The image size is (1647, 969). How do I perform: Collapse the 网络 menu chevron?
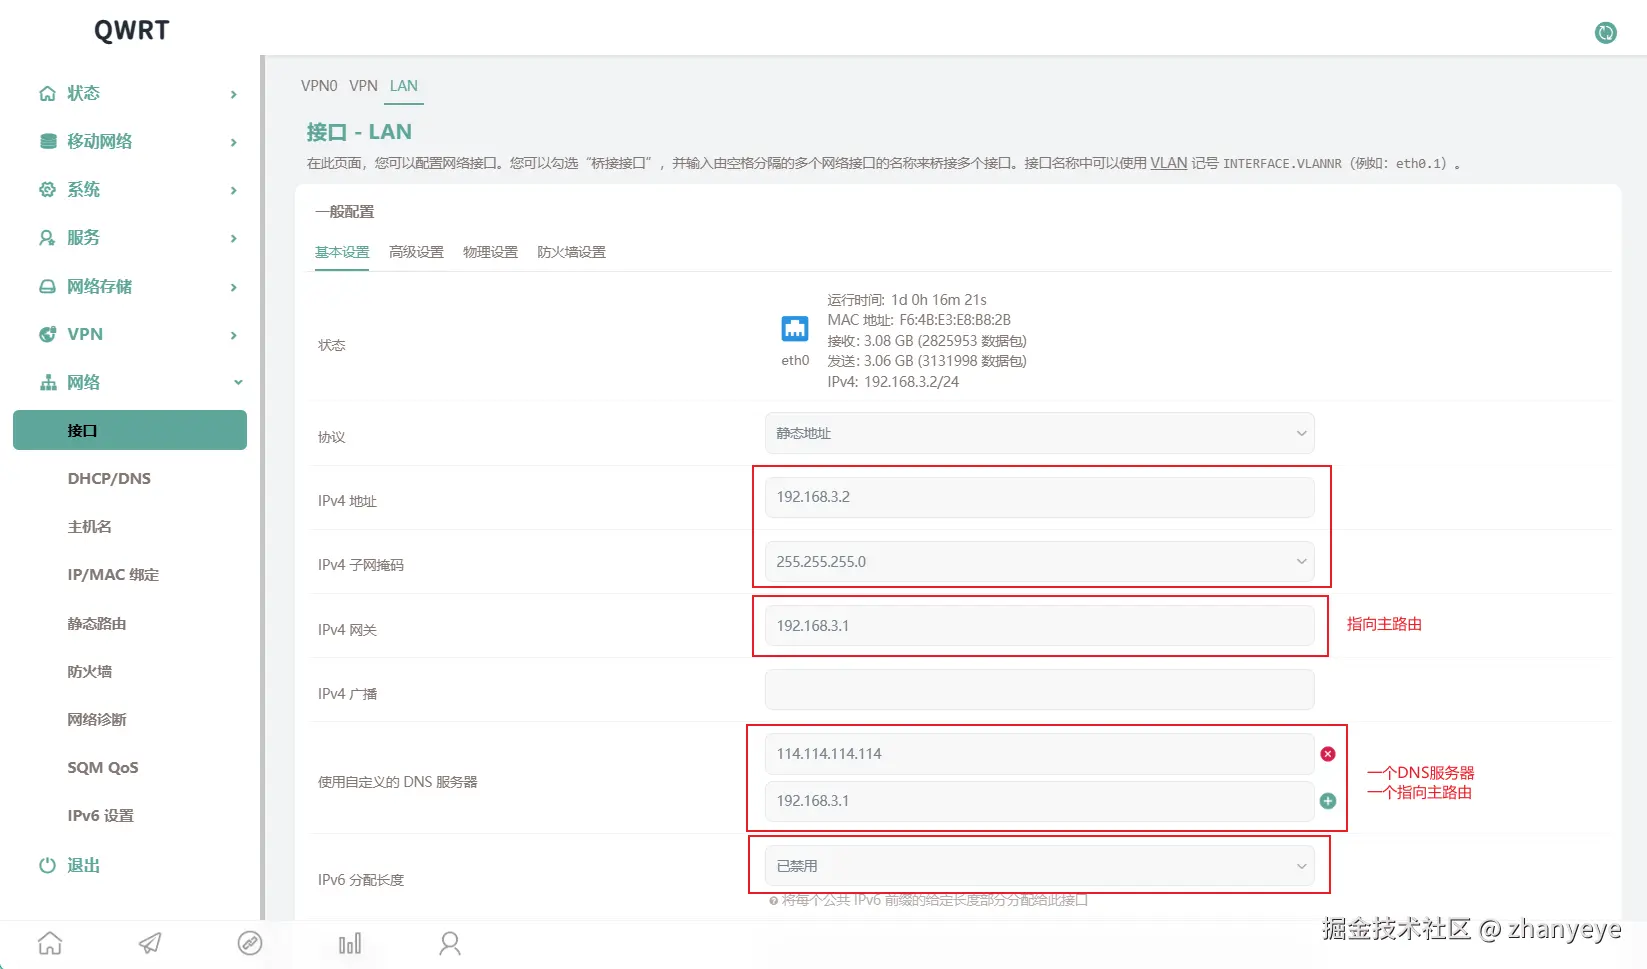(x=238, y=382)
